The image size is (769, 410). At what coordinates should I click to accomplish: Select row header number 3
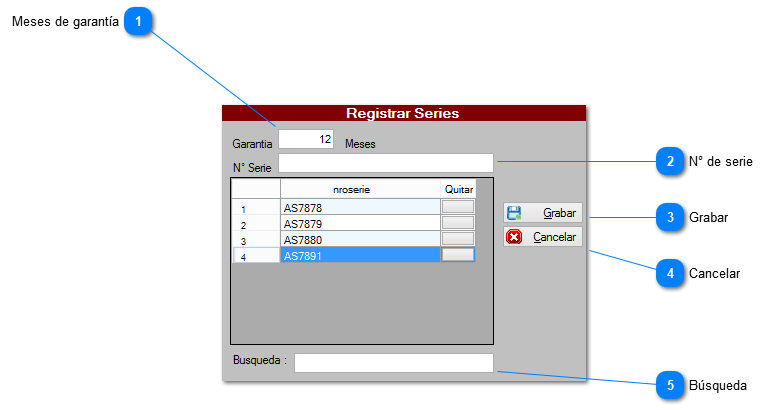(x=256, y=239)
